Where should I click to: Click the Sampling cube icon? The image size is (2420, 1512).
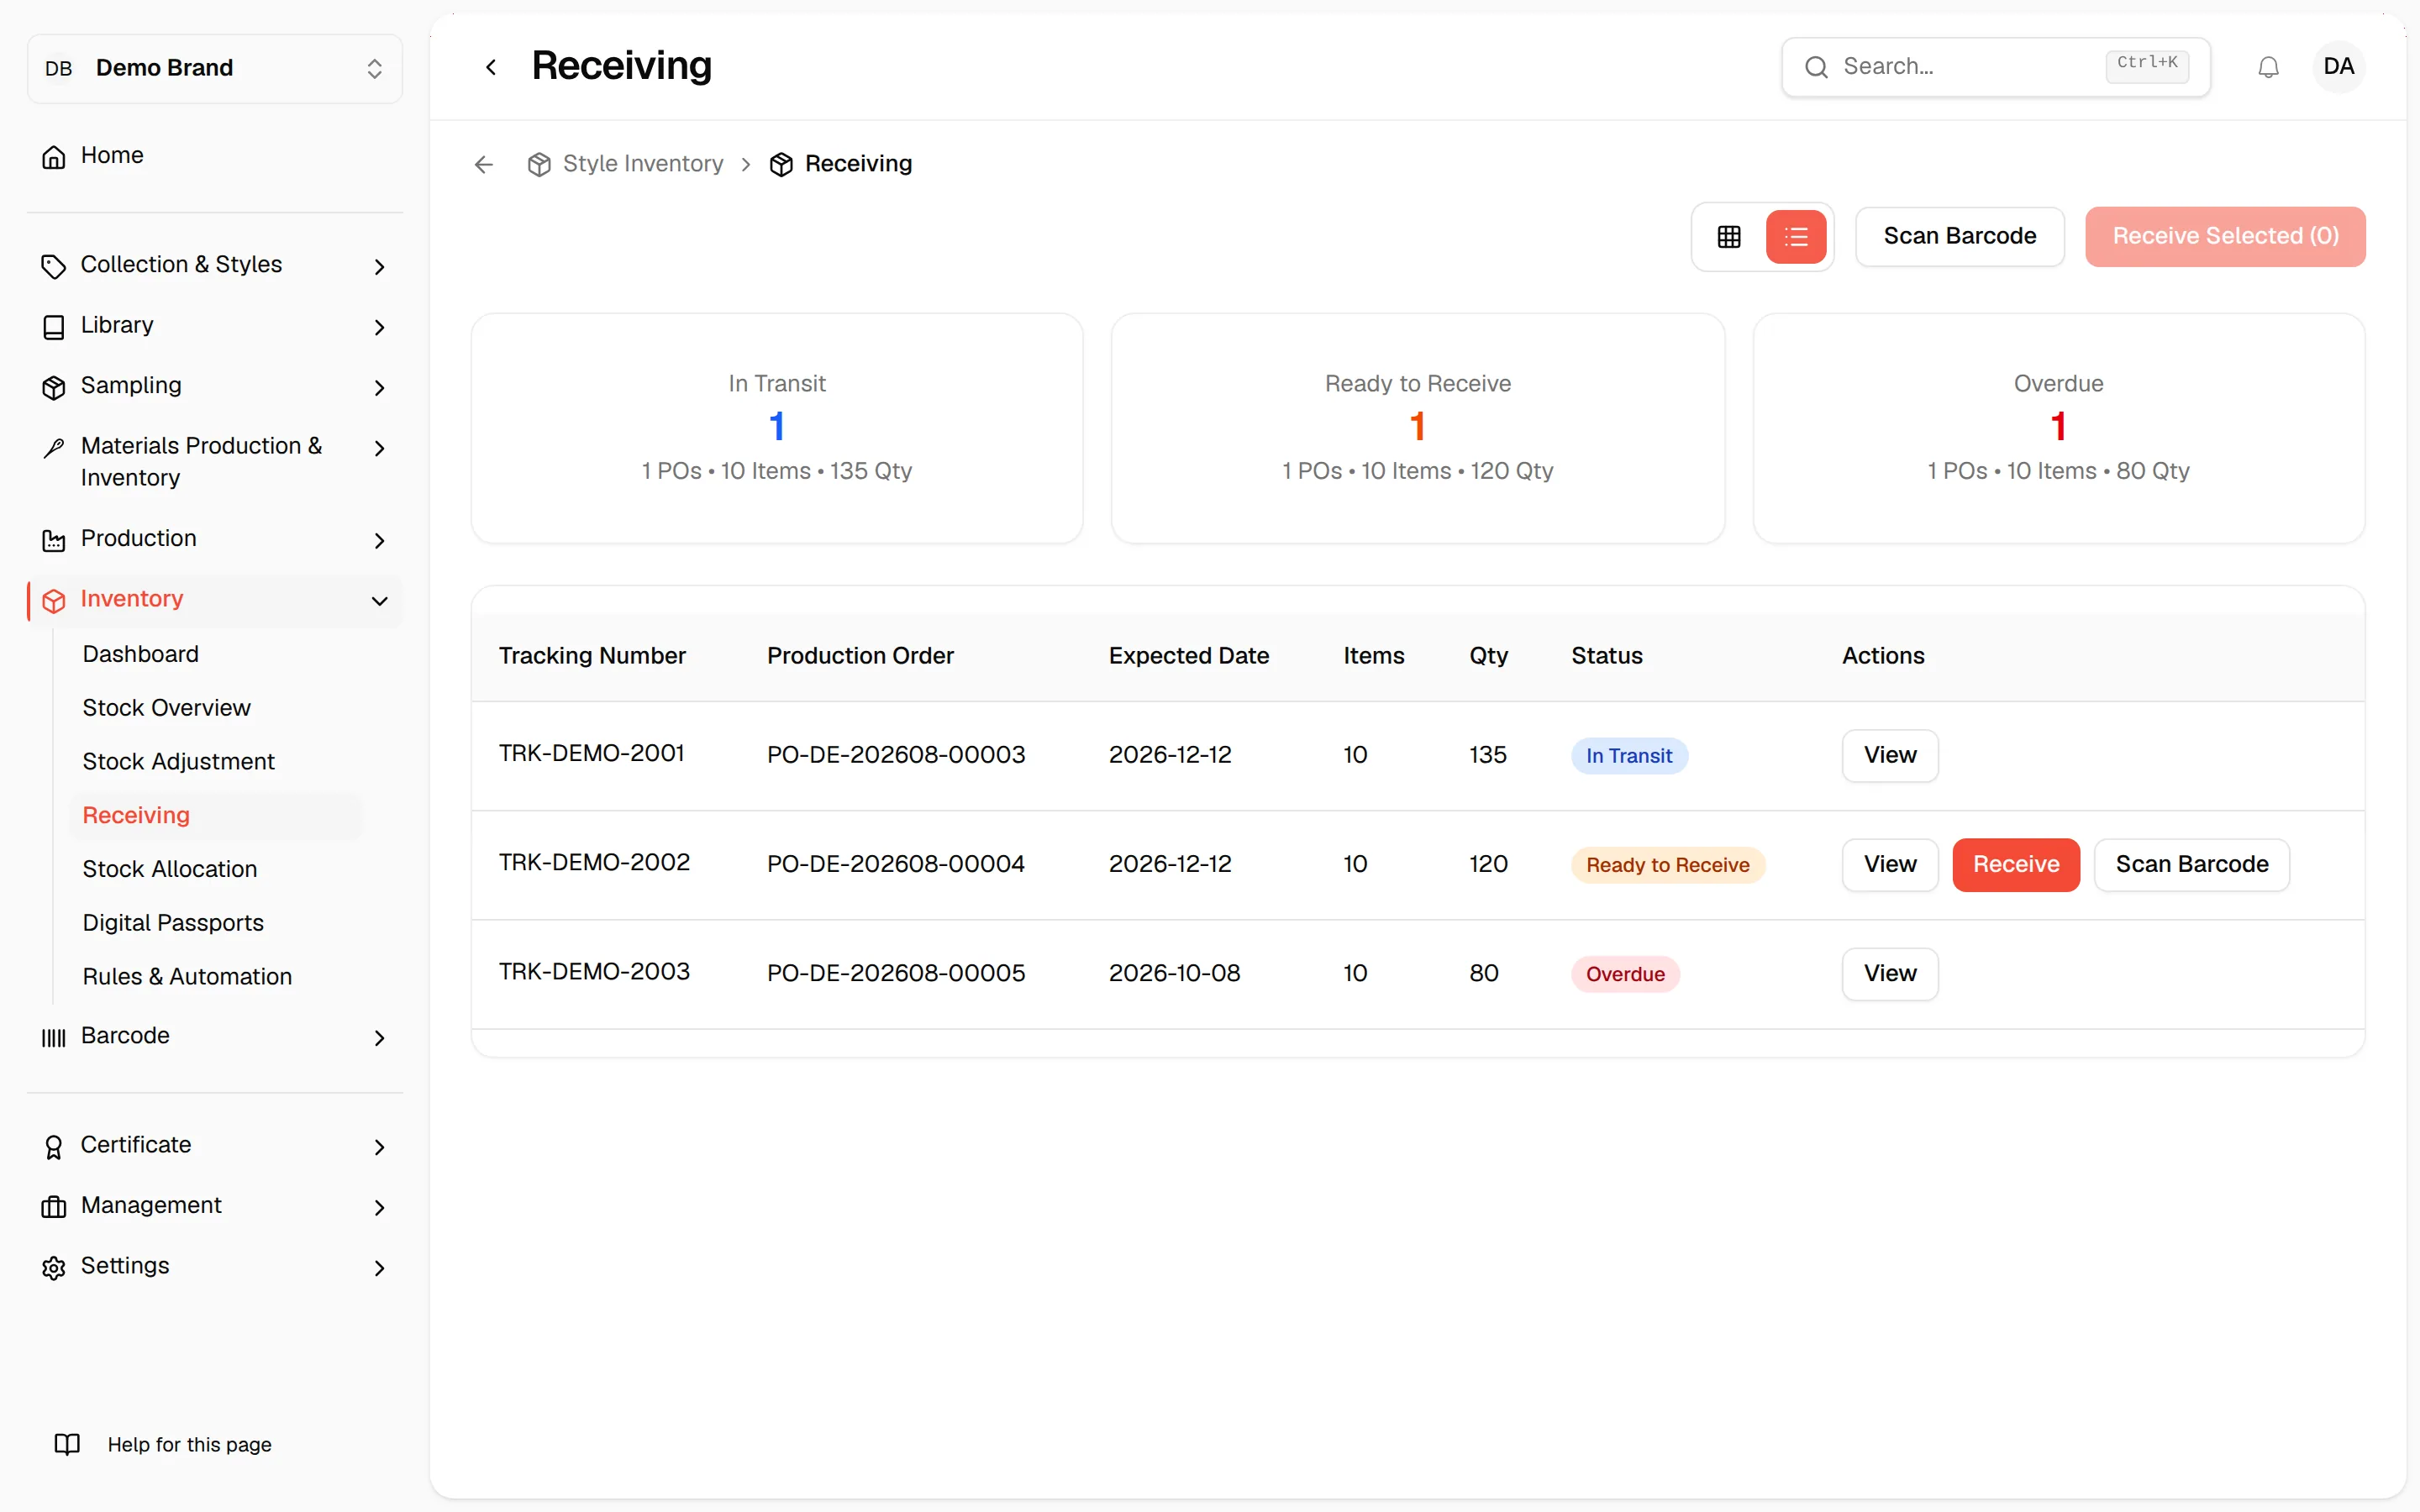(54, 387)
